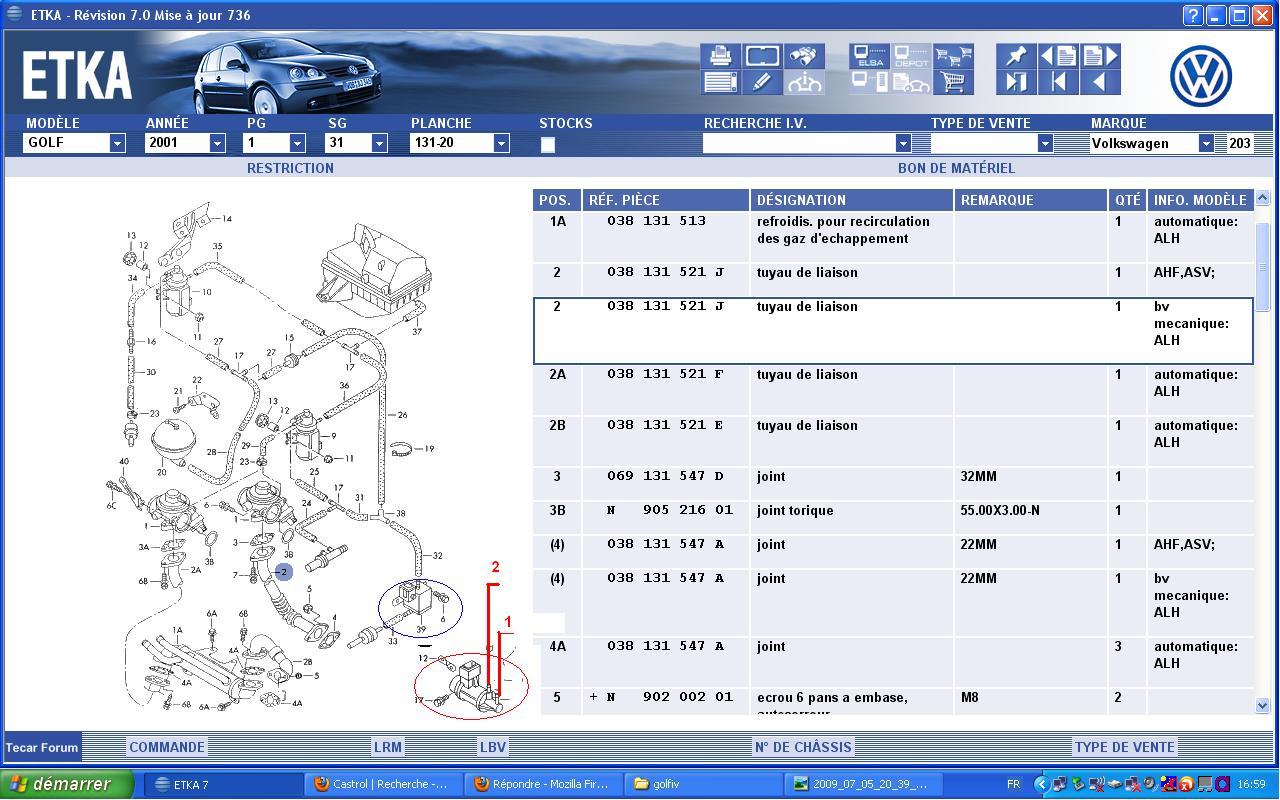The height and width of the screenshot is (800, 1280).
Task: Click the LBV button
Action: 493,747
